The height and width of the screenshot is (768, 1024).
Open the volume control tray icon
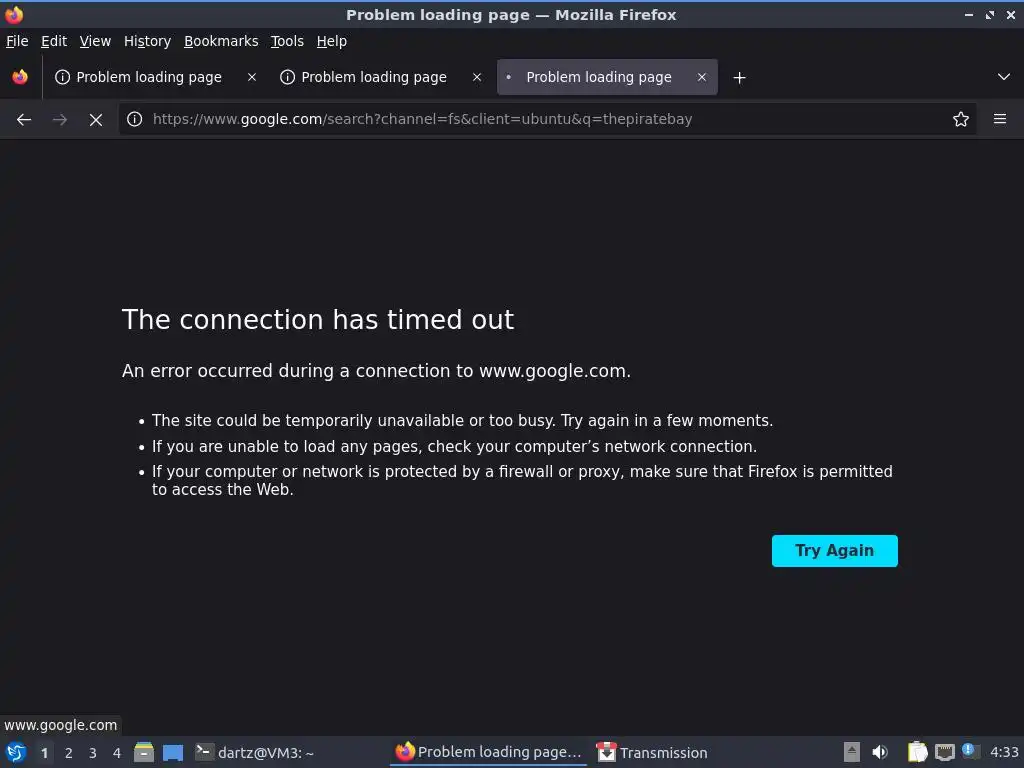pos(880,752)
